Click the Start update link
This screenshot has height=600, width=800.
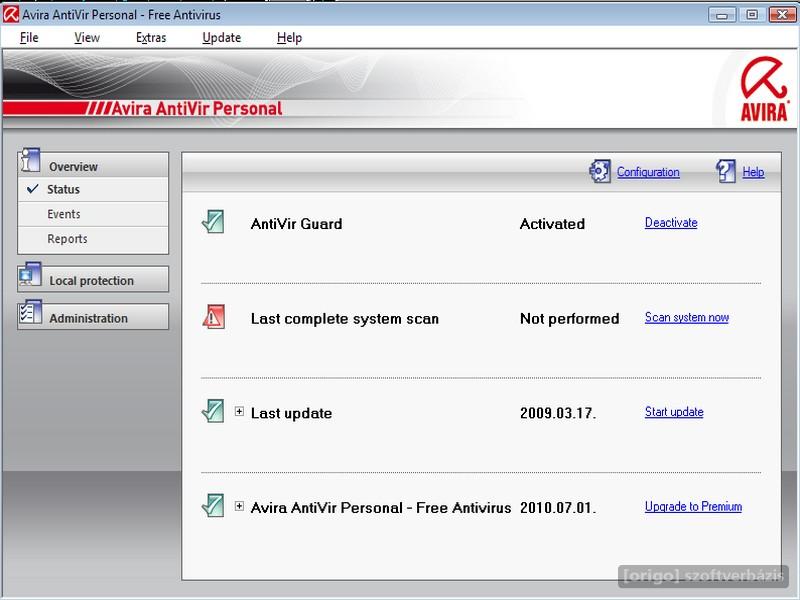click(674, 412)
